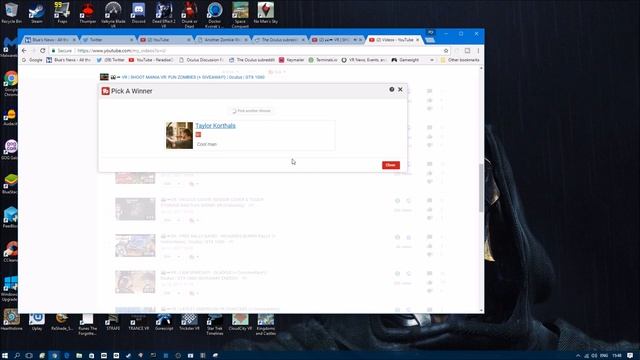
Task: Open the help icon in Pick A Winner header
Action: pos(391,89)
